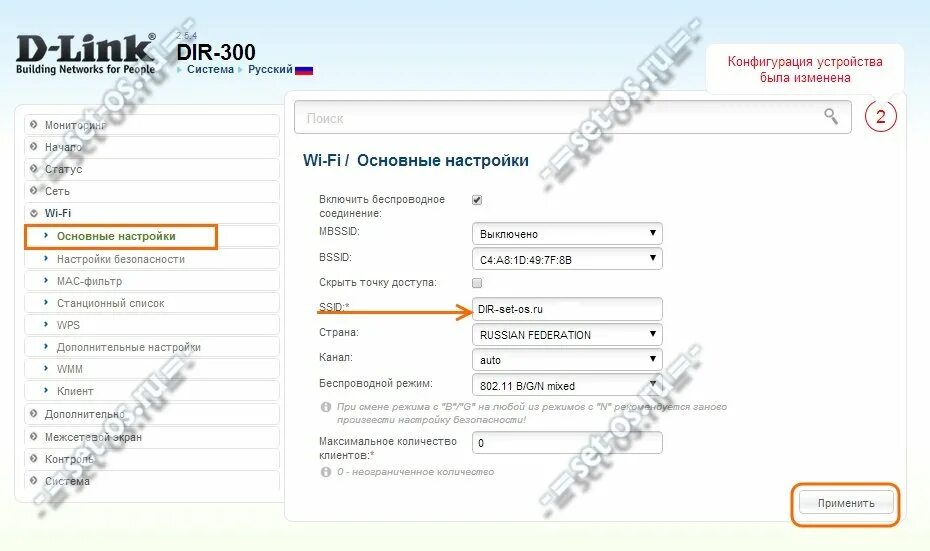Expand the Начало menu section

[x=152, y=147]
